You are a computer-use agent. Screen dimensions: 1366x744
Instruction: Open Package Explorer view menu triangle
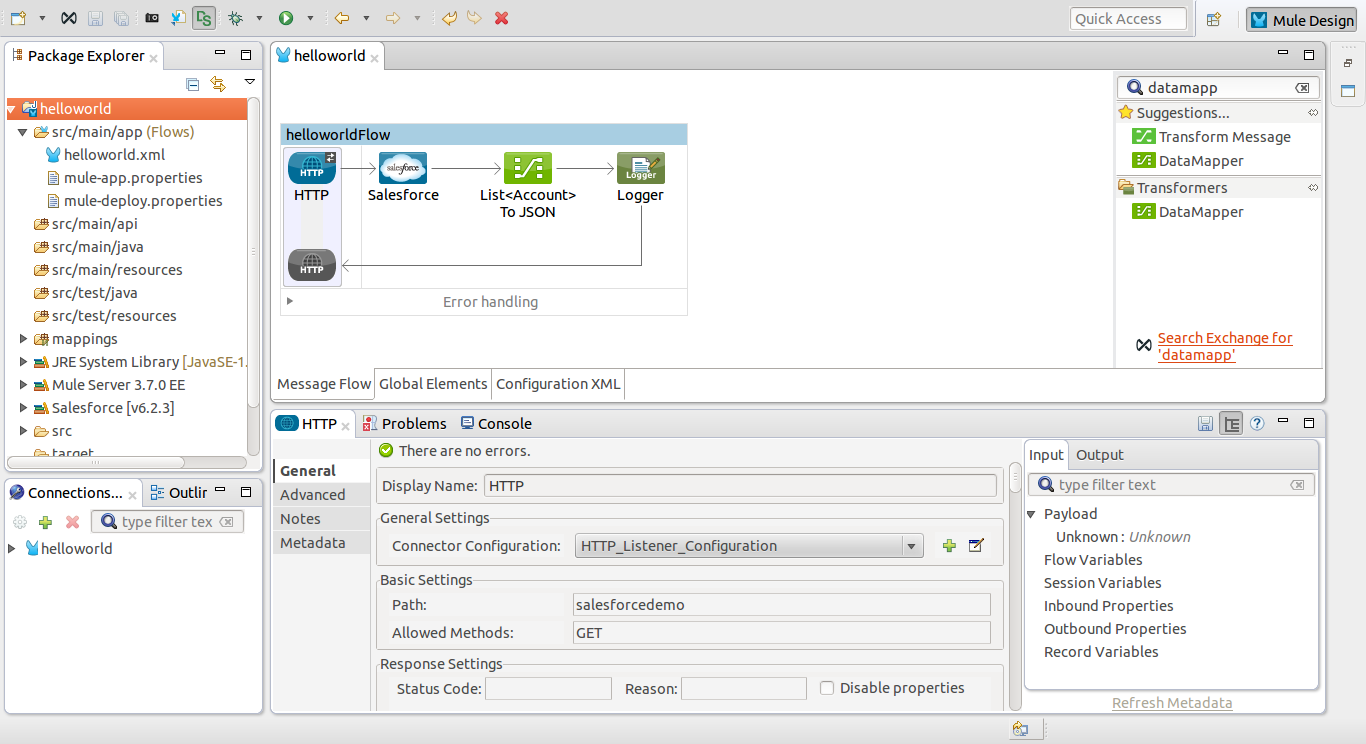250,82
